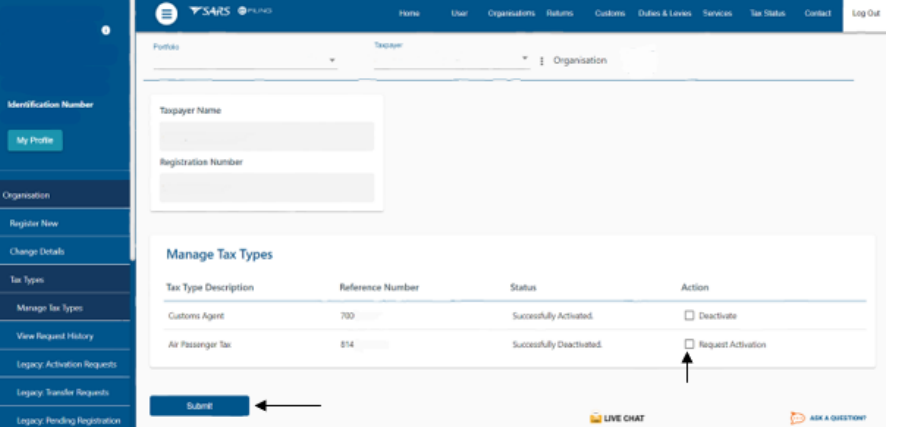Screen dimensions: 901x437
Task: Click the Registration Number field
Action: [267, 187]
